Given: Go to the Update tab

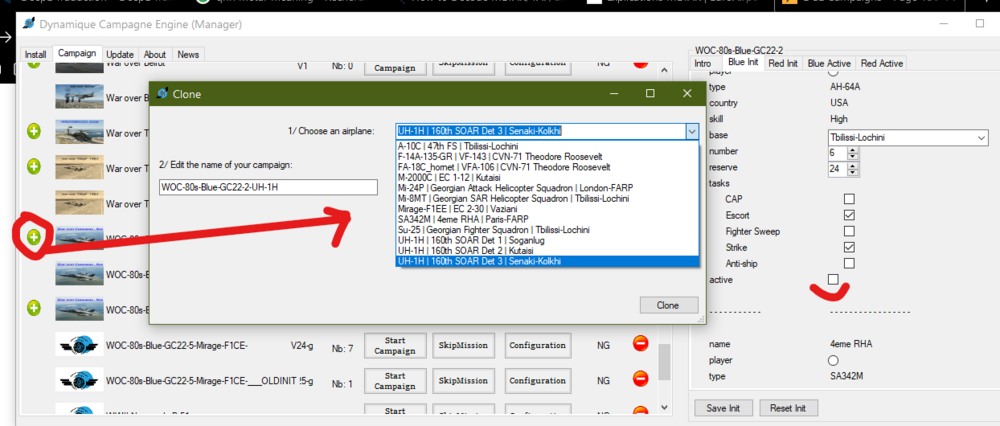Looking at the screenshot, I should 120,55.
